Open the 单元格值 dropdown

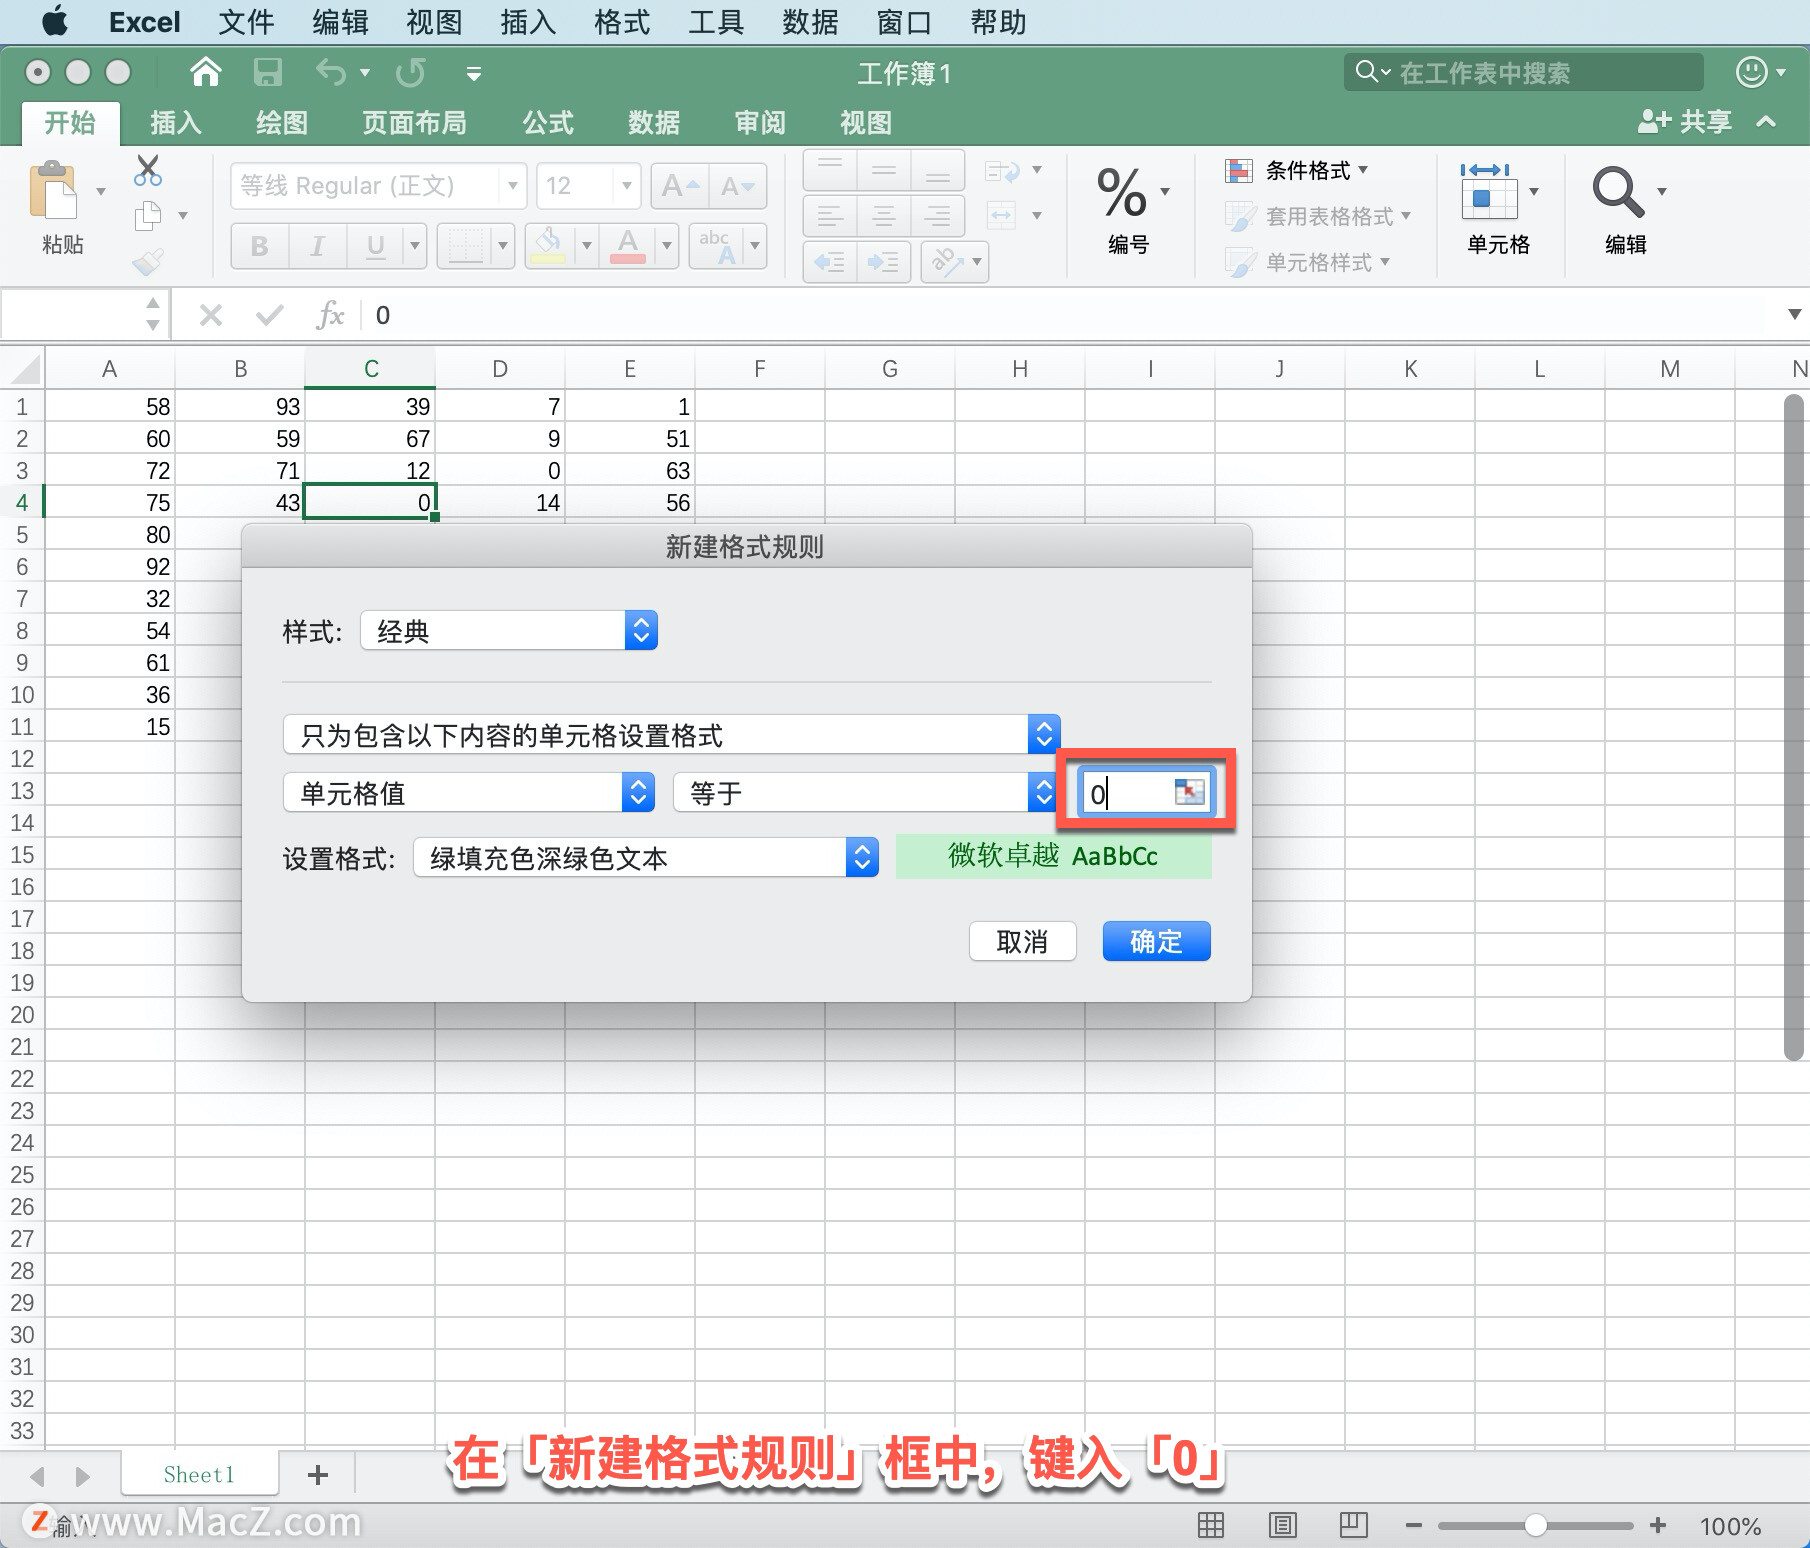click(469, 793)
